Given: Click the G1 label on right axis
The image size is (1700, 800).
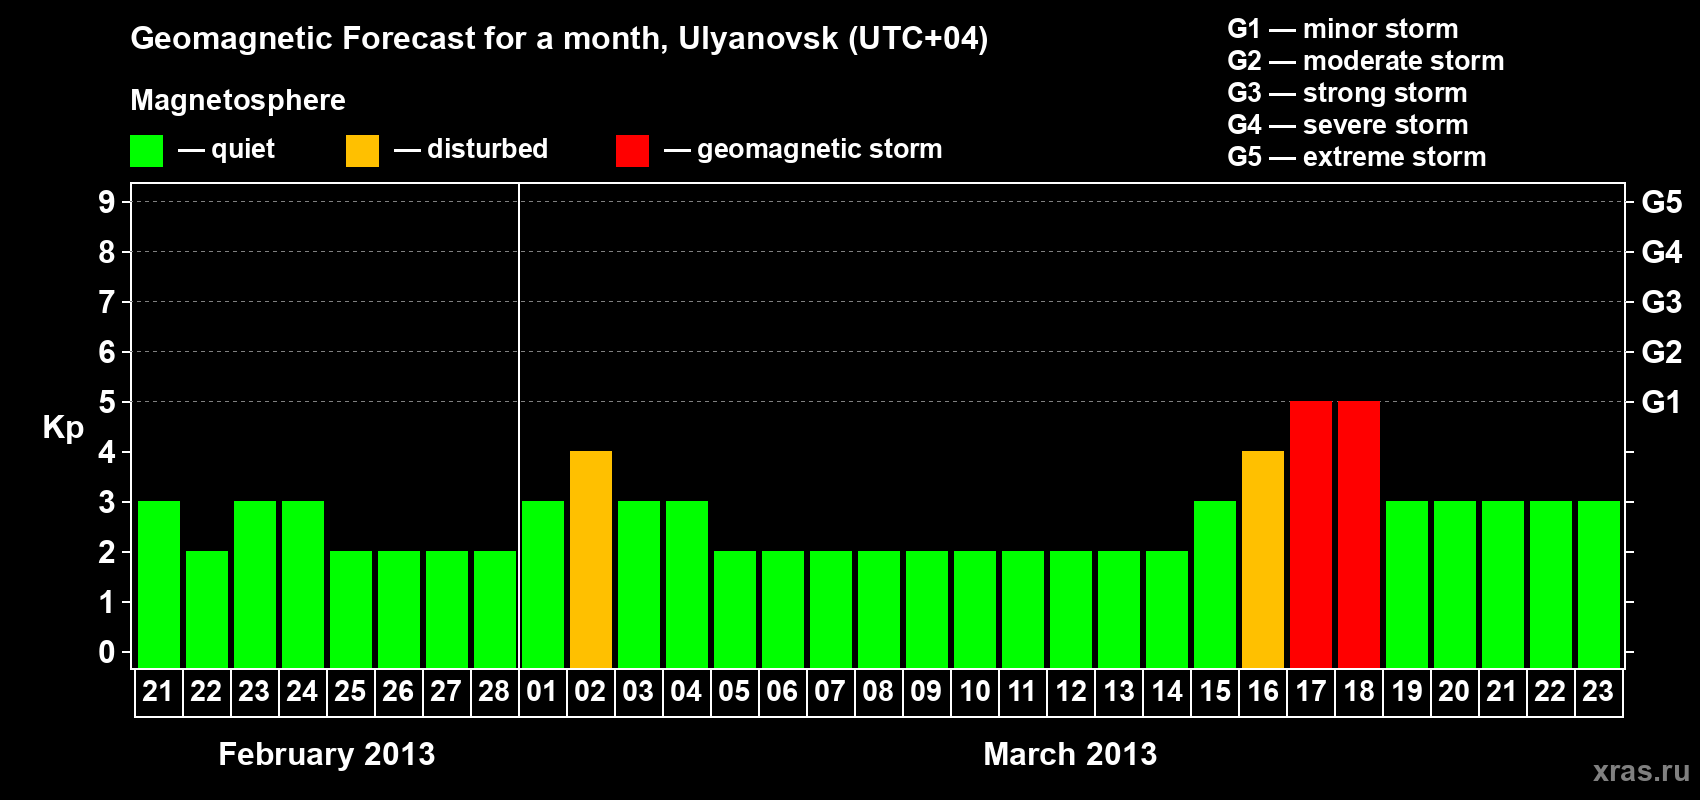Looking at the screenshot, I should click(x=1661, y=402).
